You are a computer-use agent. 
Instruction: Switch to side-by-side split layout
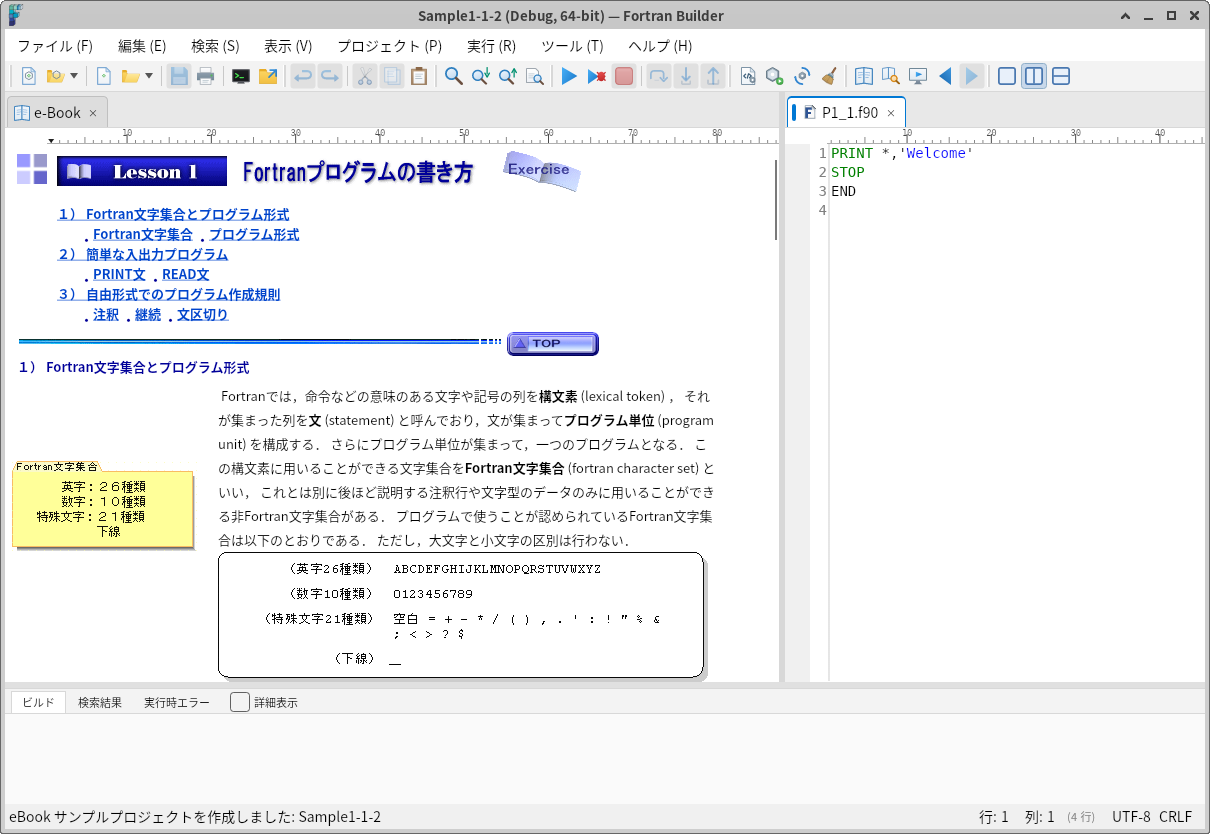[1034, 76]
